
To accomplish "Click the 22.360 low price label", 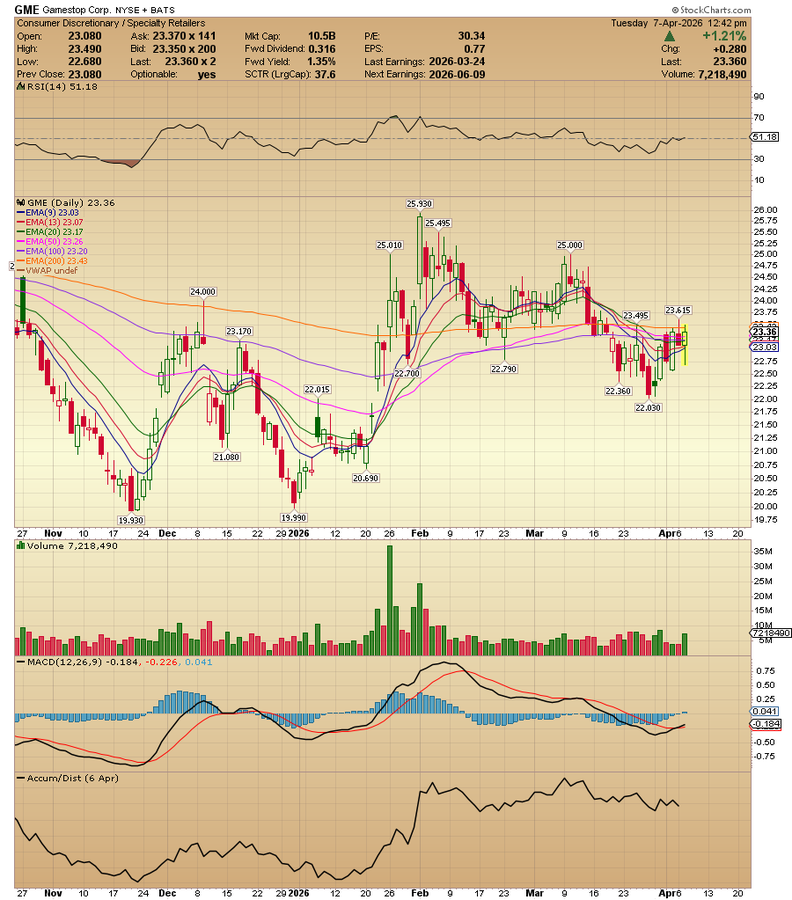I will pos(618,391).
